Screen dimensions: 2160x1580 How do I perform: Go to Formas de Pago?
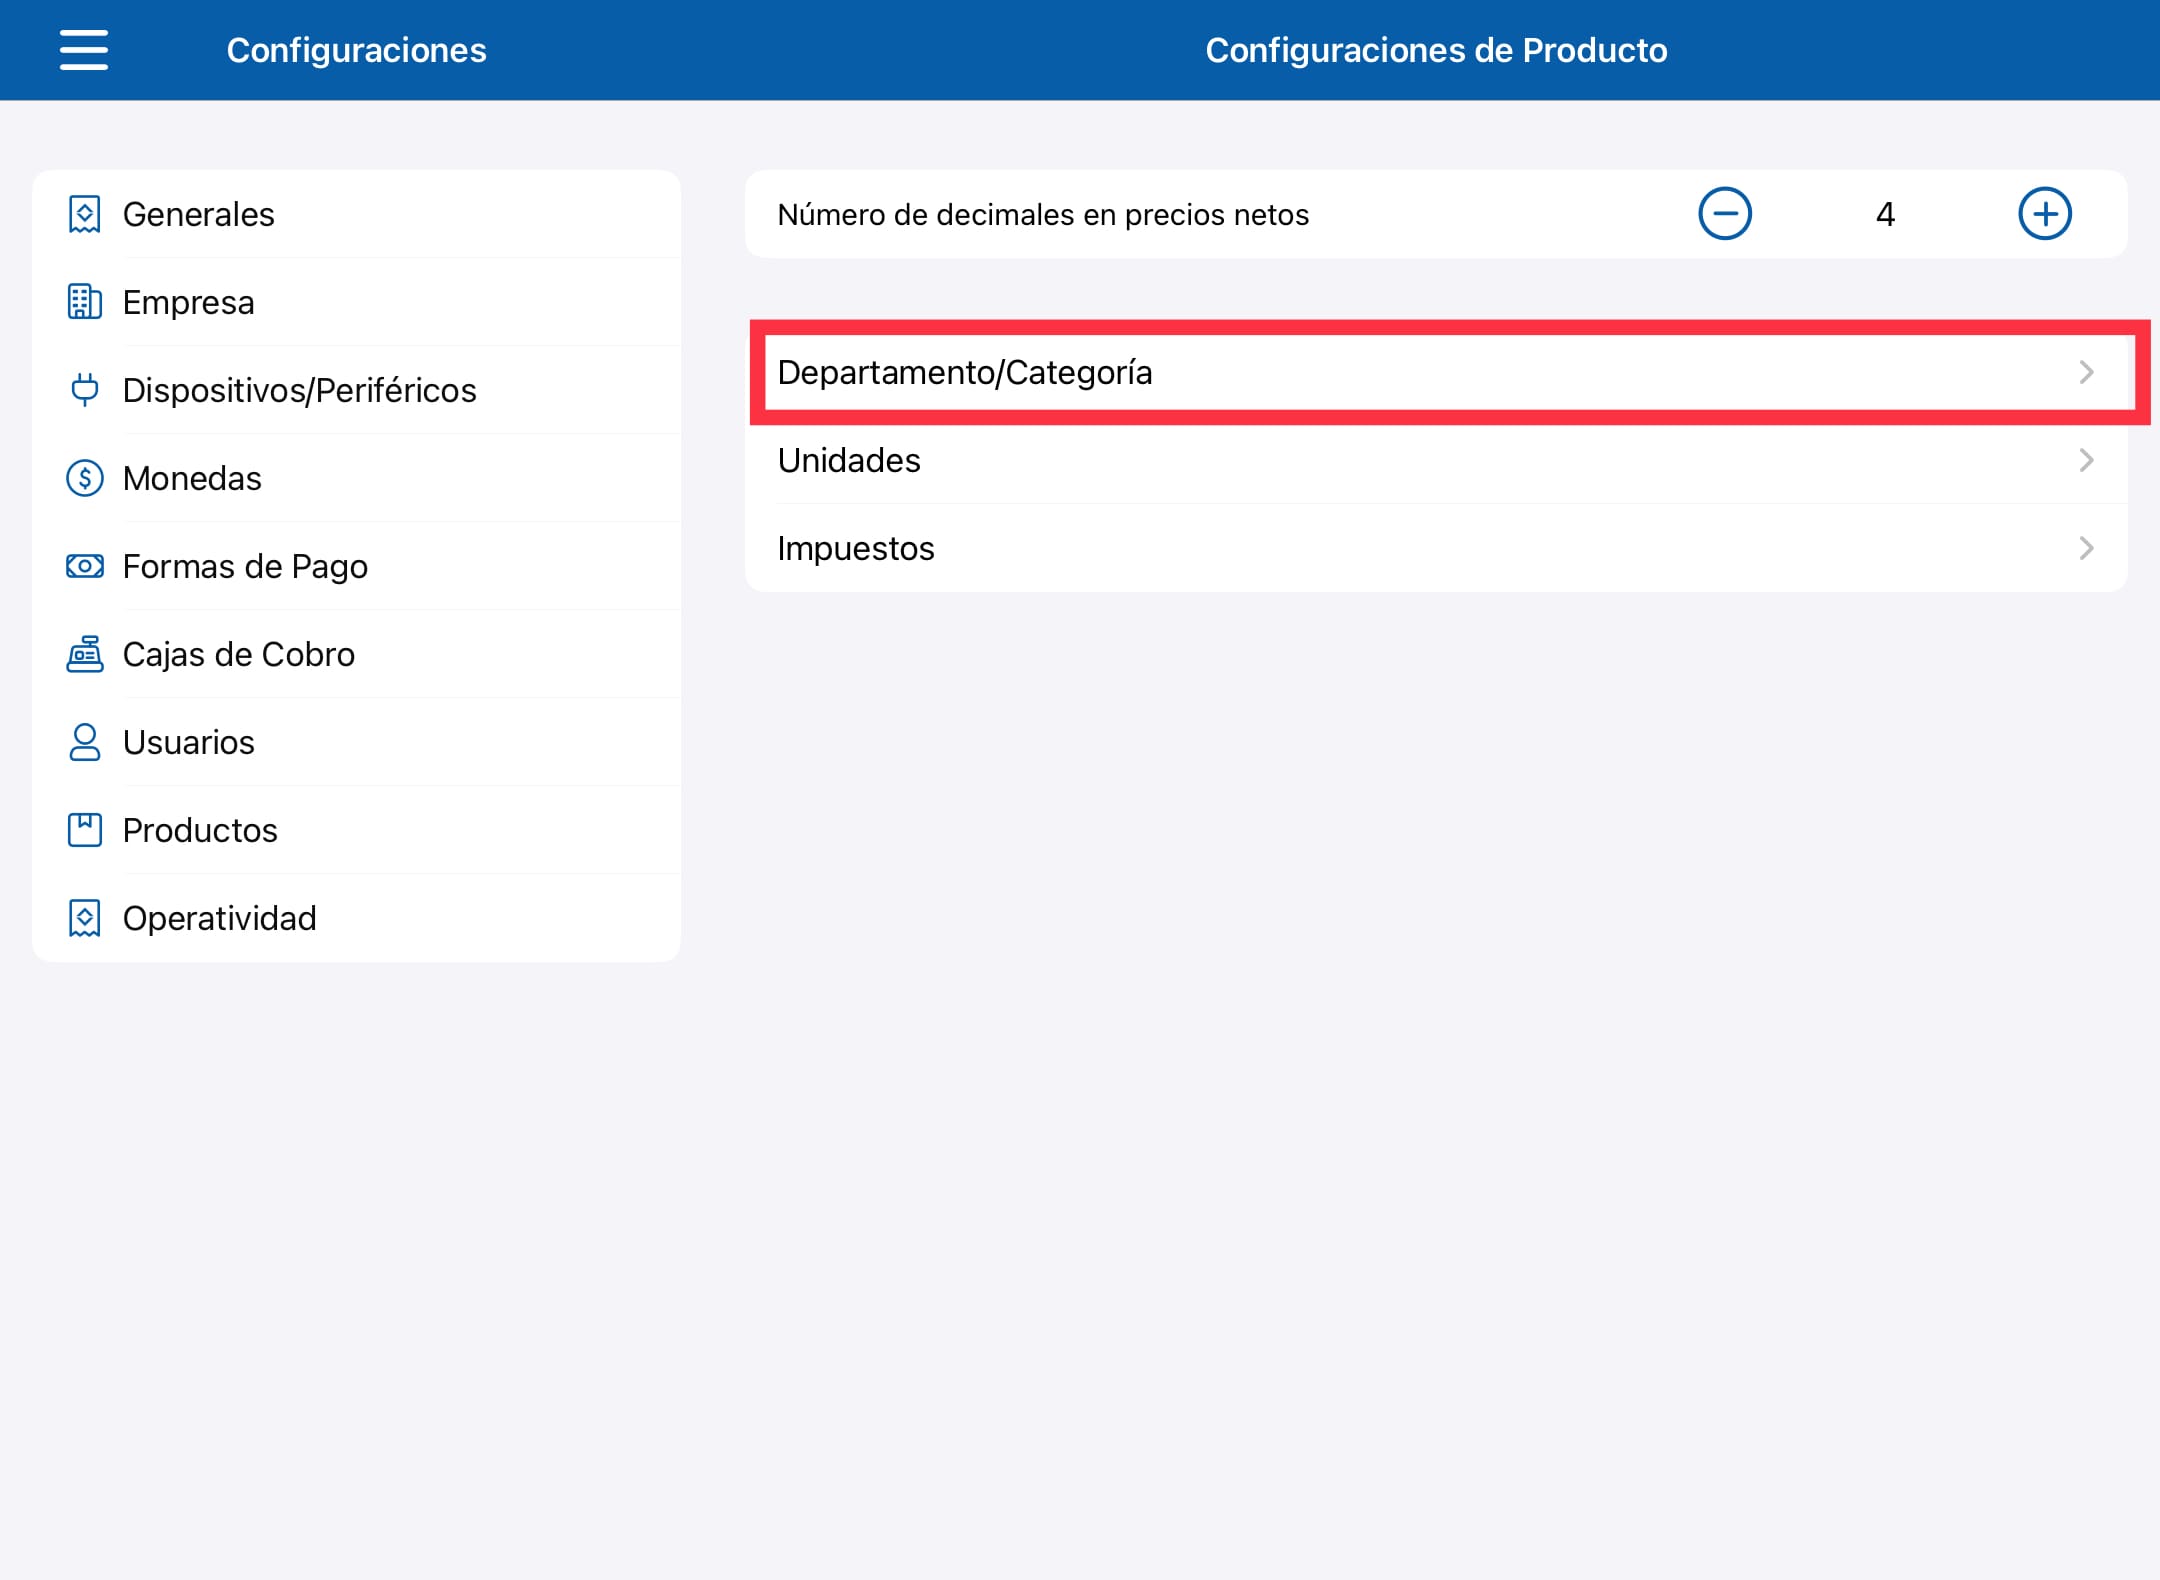click(357, 566)
